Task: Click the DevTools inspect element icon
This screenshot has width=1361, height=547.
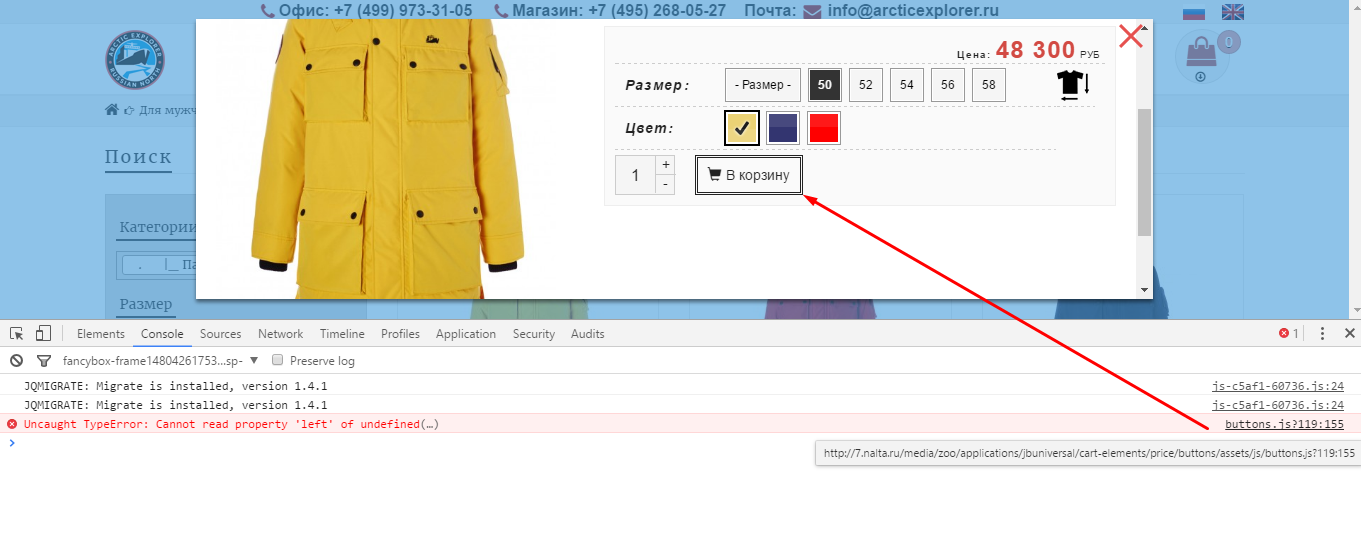Action: pyautogui.click(x=17, y=334)
